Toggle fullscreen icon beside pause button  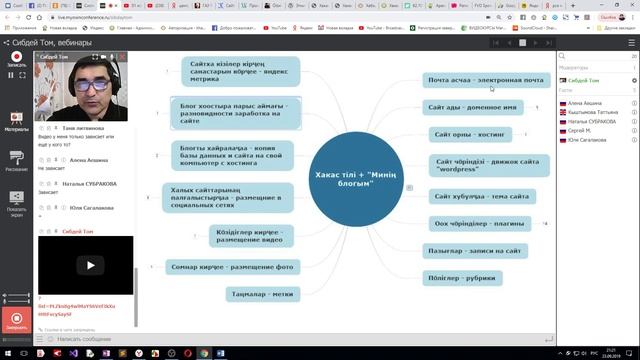pyautogui.click(x=22, y=76)
